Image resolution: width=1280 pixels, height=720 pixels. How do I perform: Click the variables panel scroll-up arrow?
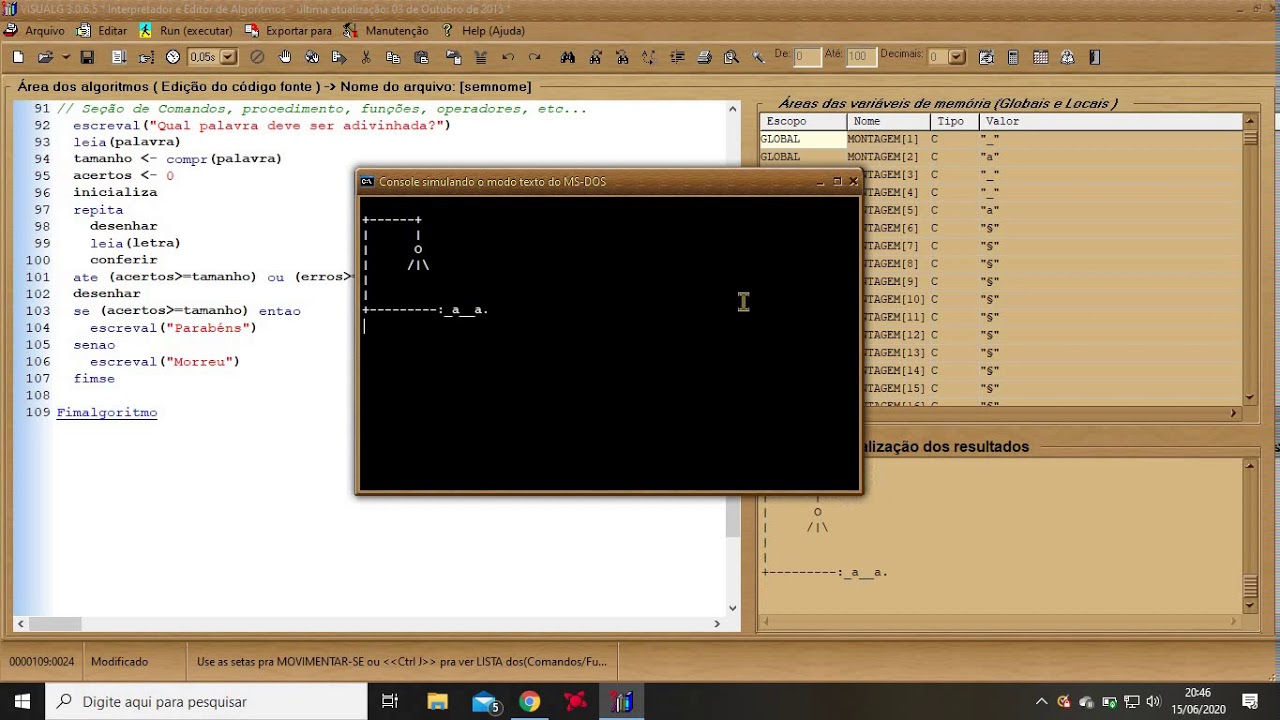(1250, 122)
